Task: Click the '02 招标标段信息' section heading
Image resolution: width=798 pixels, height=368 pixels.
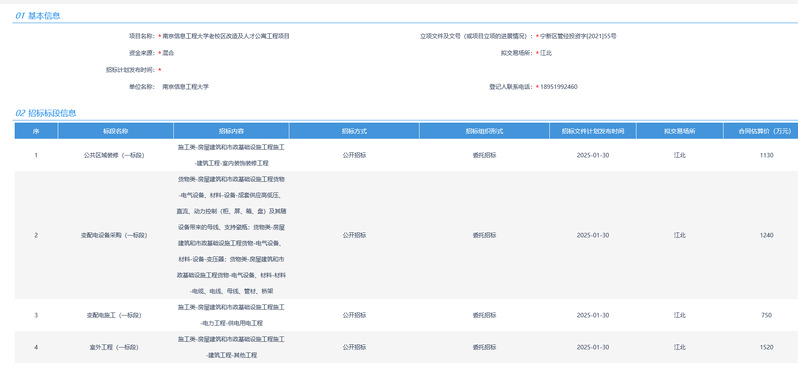Action: [x=46, y=113]
